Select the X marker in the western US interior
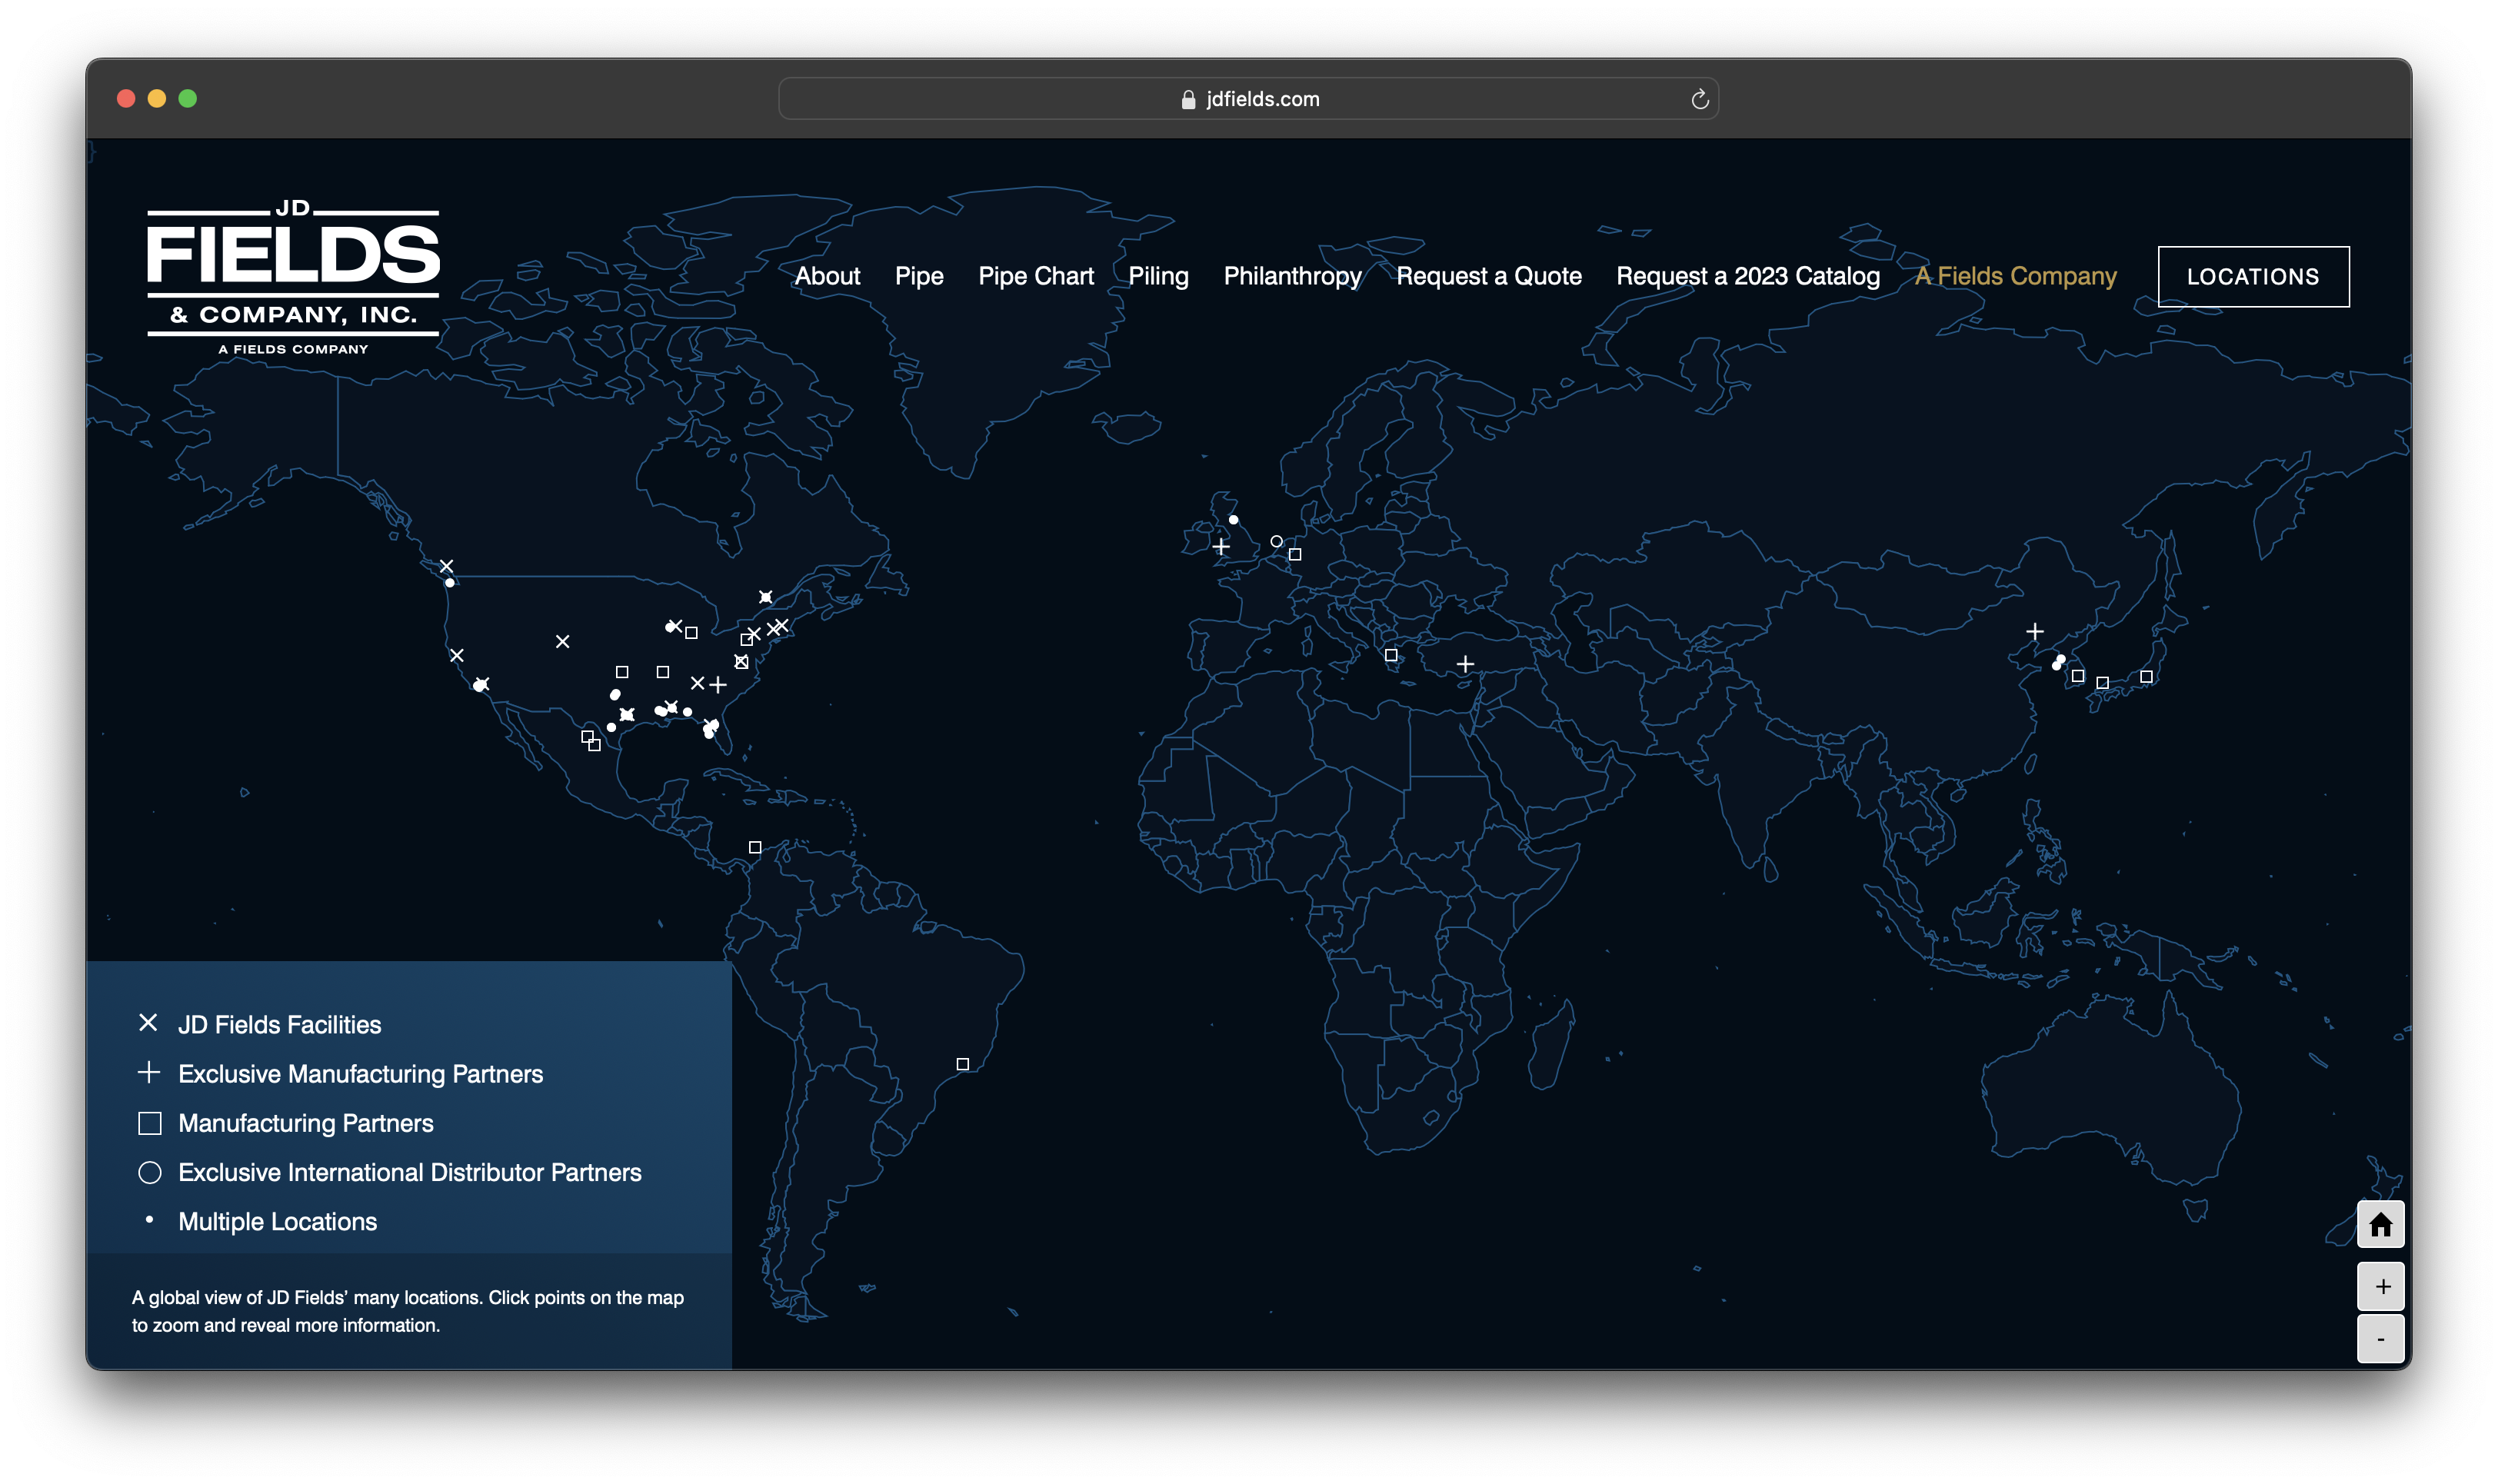This screenshot has height=1484, width=2498. click(563, 641)
